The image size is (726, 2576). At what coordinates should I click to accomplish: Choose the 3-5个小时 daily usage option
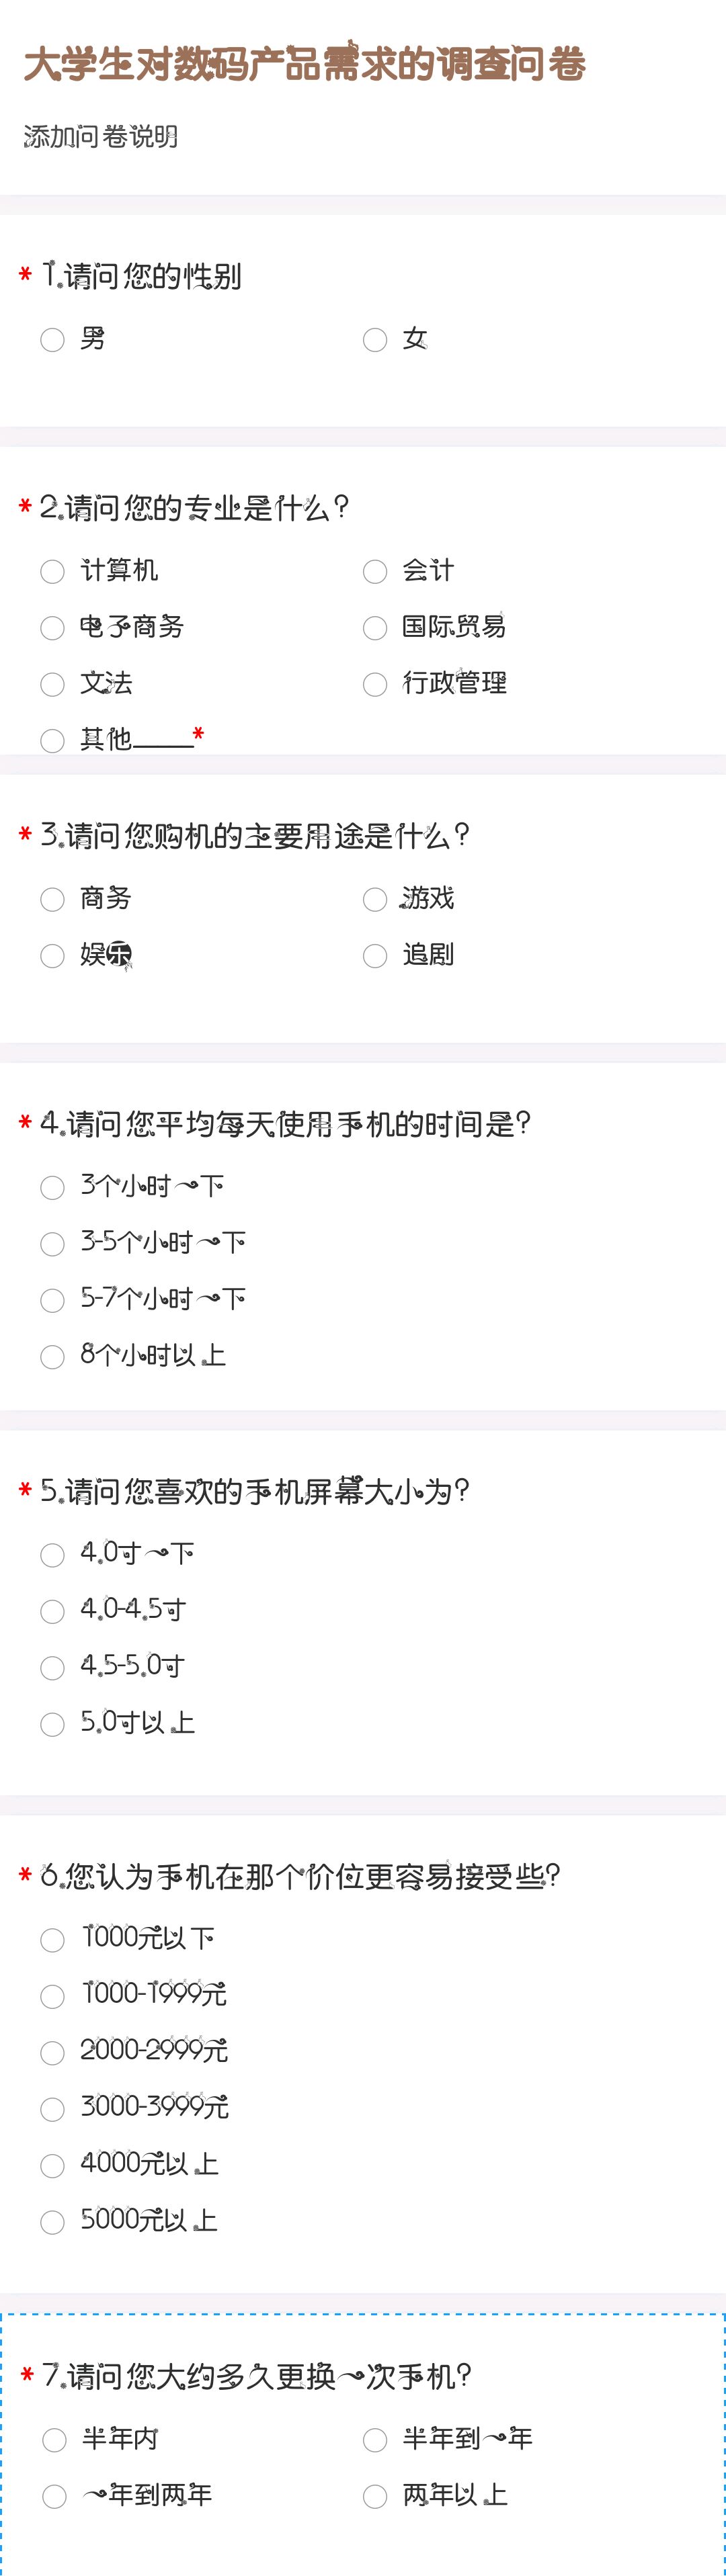[x=52, y=1244]
